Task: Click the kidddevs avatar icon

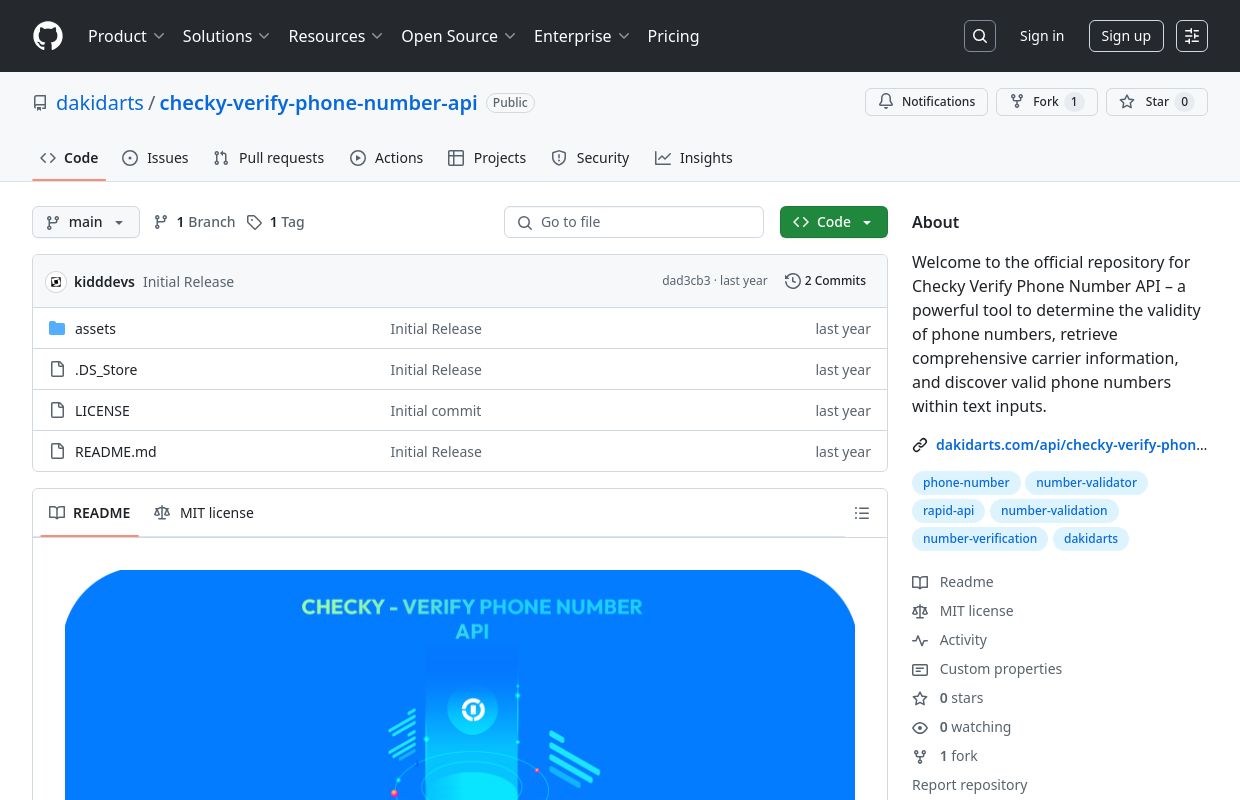Action: (56, 282)
